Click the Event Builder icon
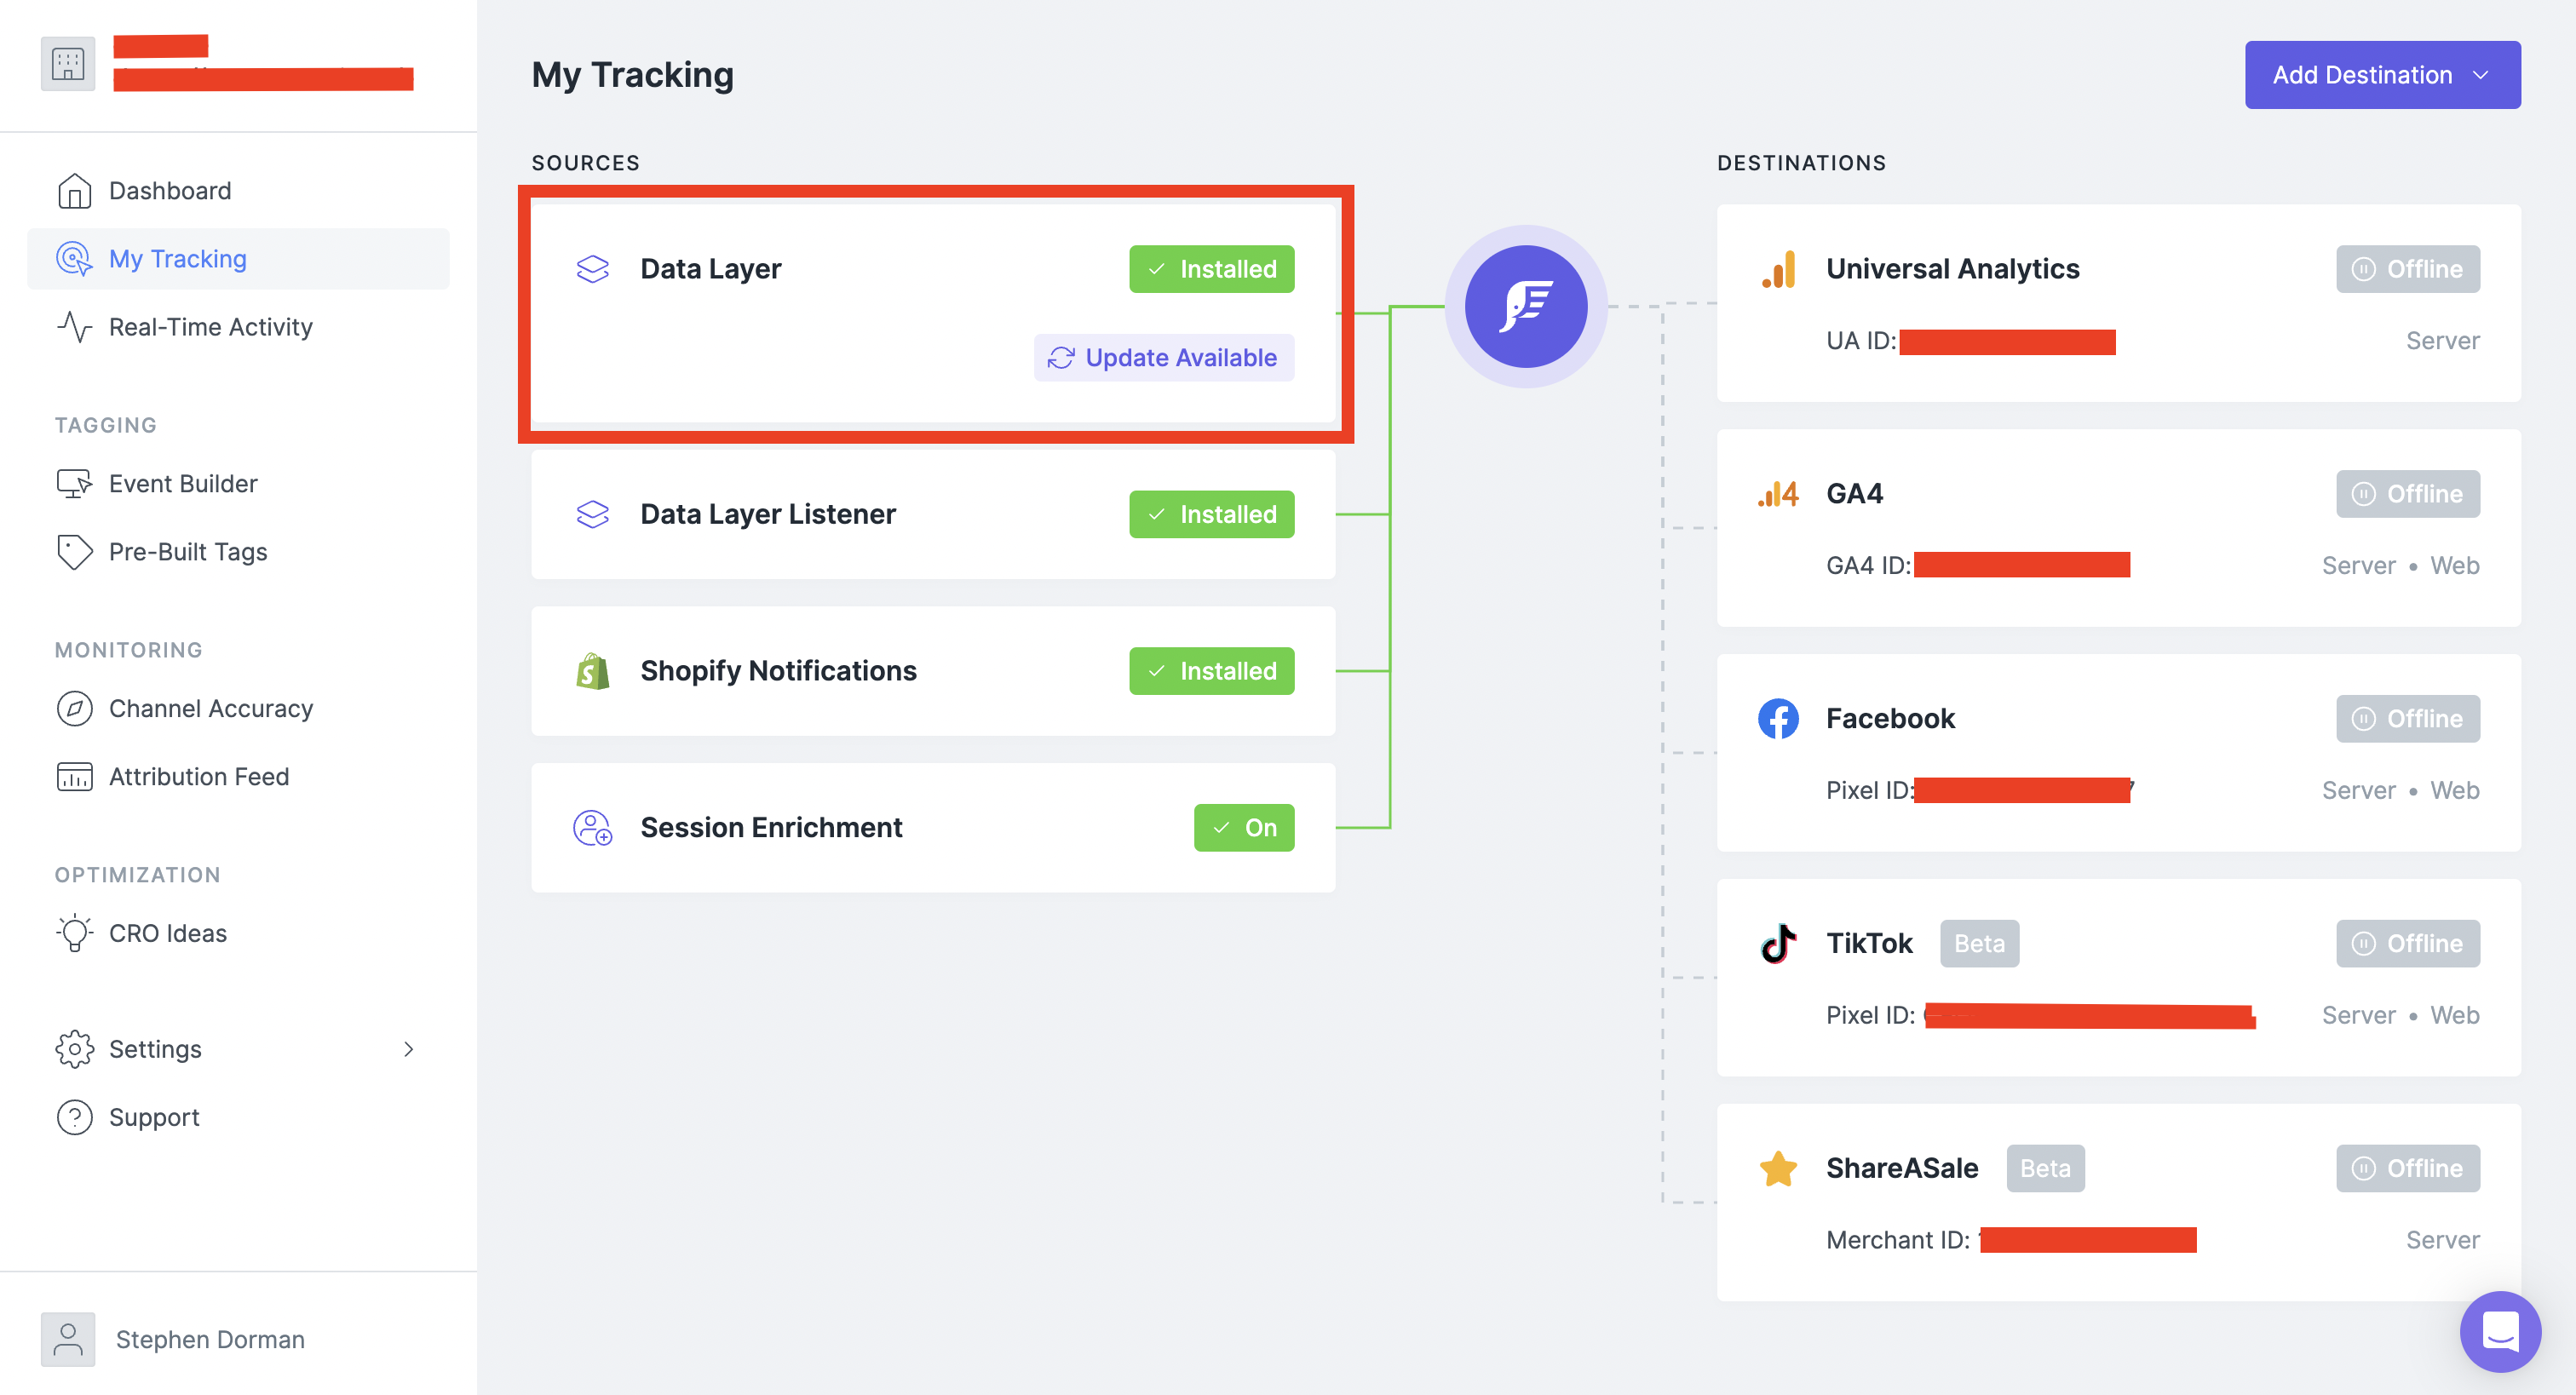 74,483
